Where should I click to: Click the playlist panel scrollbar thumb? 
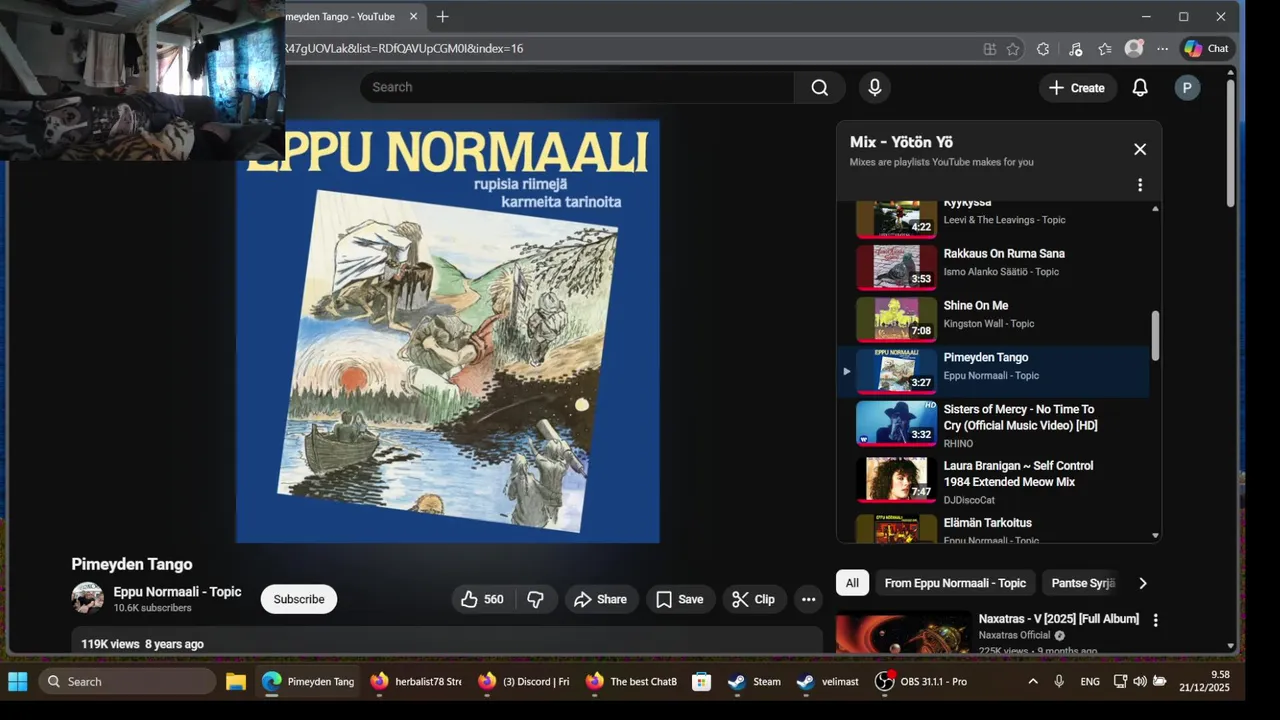click(1156, 335)
